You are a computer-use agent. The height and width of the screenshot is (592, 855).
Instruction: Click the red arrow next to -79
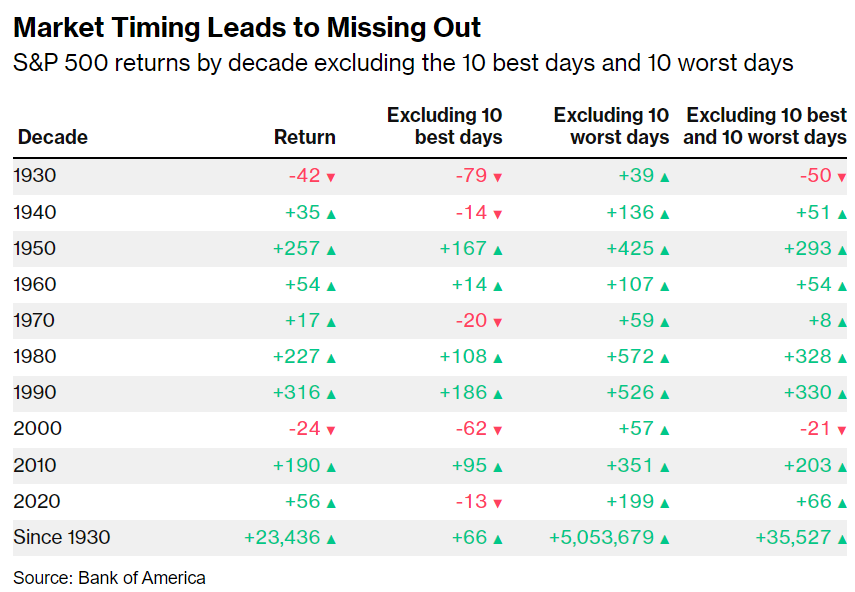pyautogui.click(x=497, y=177)
